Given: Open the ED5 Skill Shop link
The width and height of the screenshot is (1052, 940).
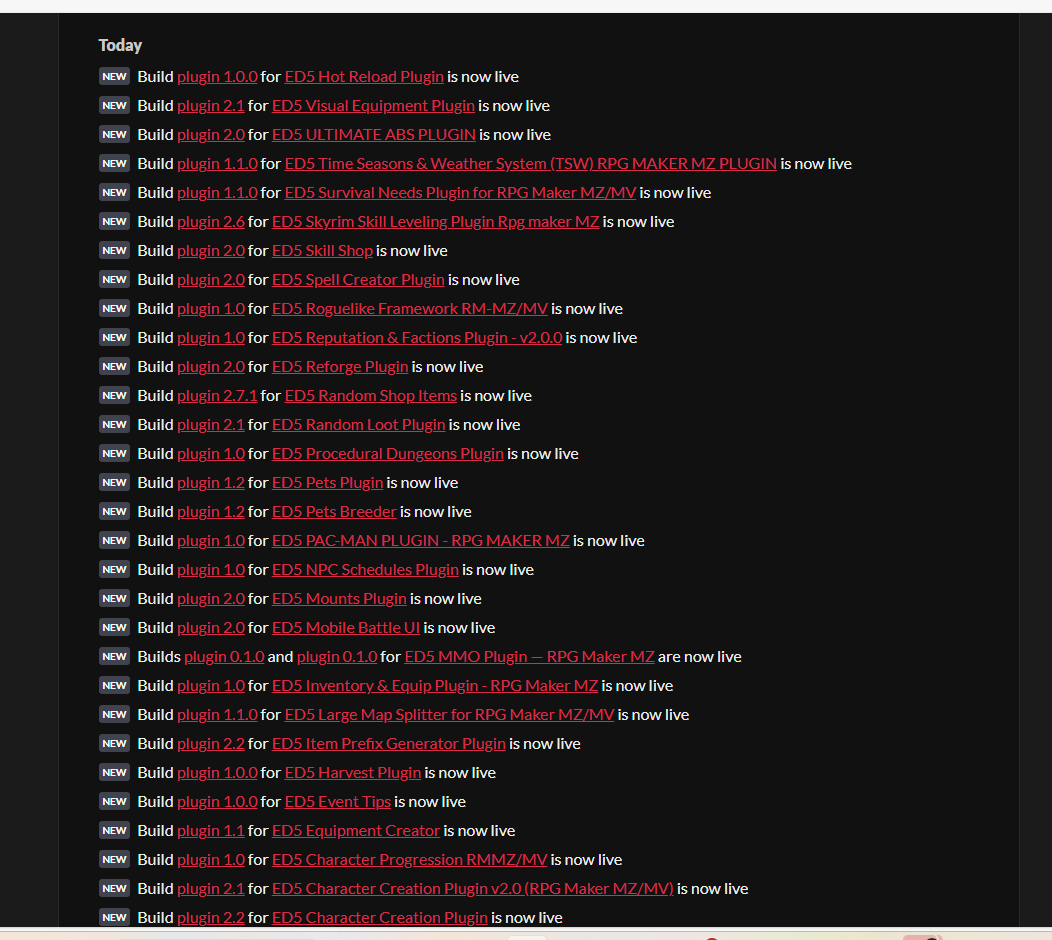Looking at the screenshot, I should tap(322, 250).
